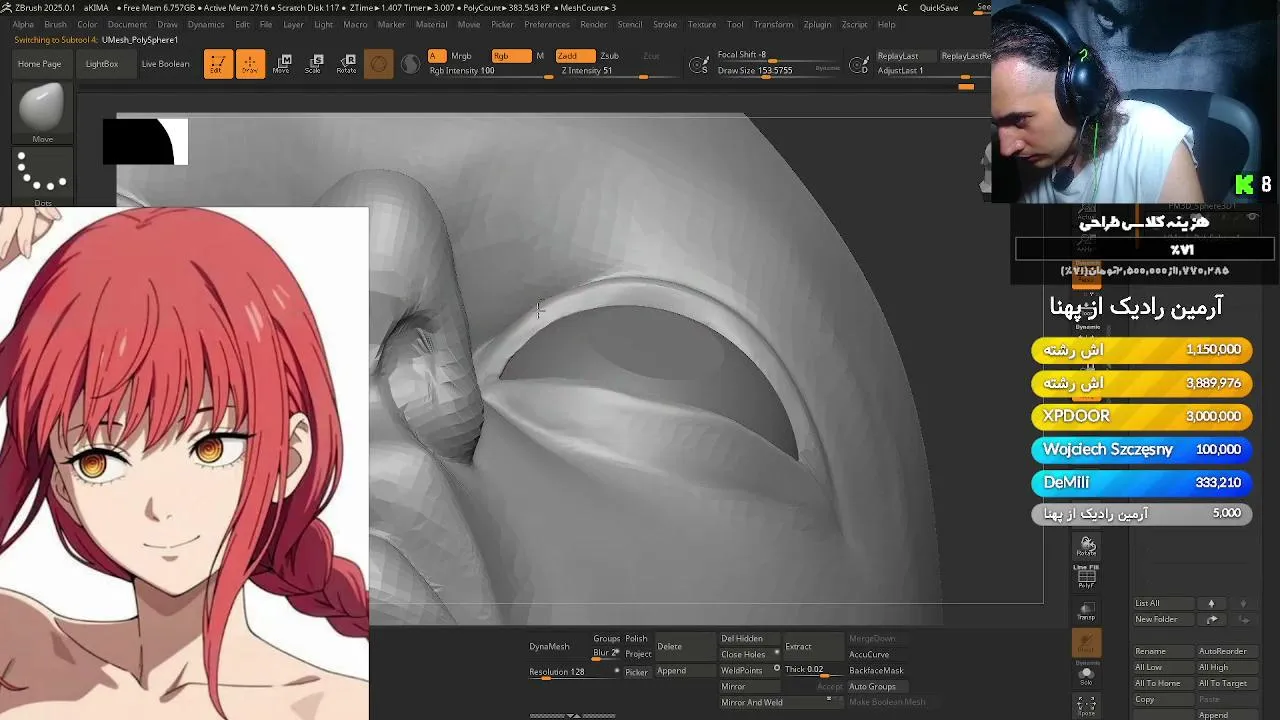
Task: Open the Document menu
Action: point(127,24)
